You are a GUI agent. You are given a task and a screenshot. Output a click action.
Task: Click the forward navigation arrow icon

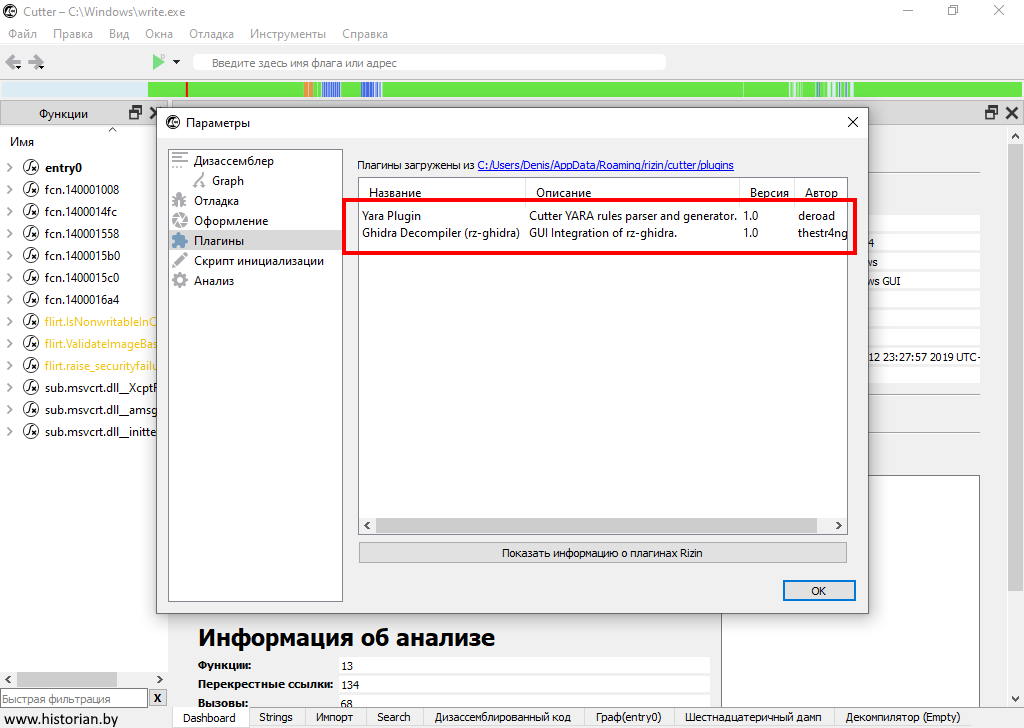(x=37, y=62)
